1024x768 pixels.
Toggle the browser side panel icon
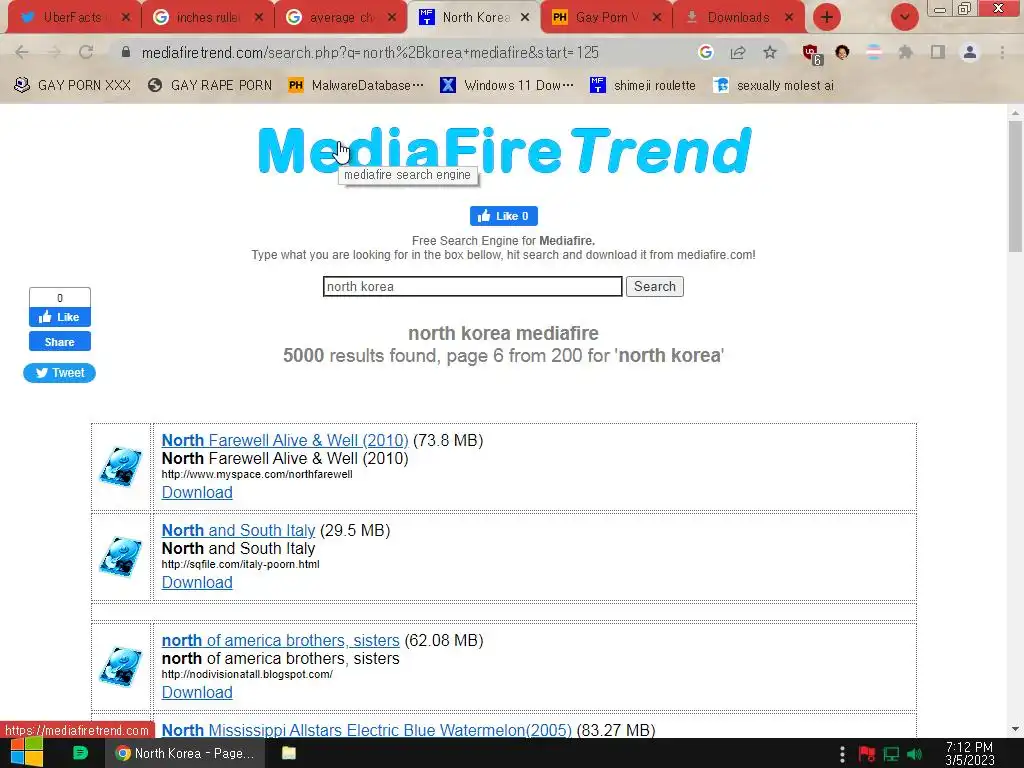(x=938, y=52)
